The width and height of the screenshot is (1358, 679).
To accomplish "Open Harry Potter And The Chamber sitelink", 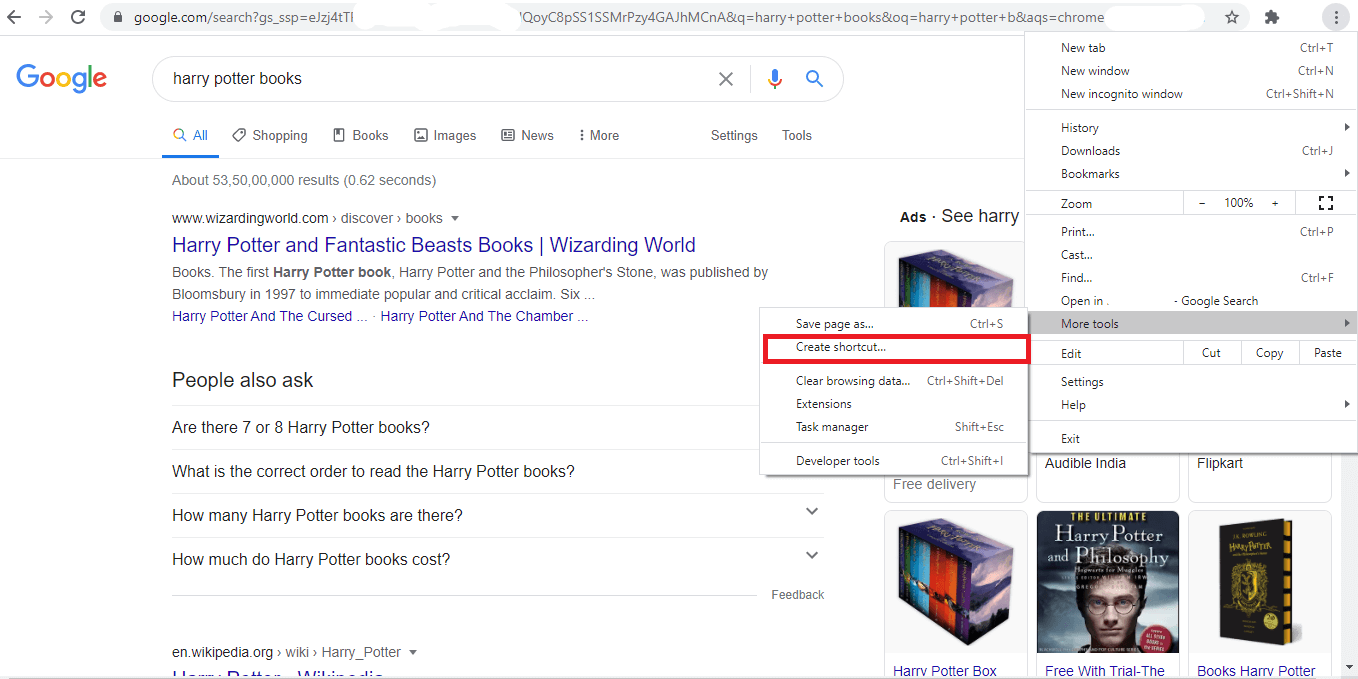I will (x=484, y=316).
